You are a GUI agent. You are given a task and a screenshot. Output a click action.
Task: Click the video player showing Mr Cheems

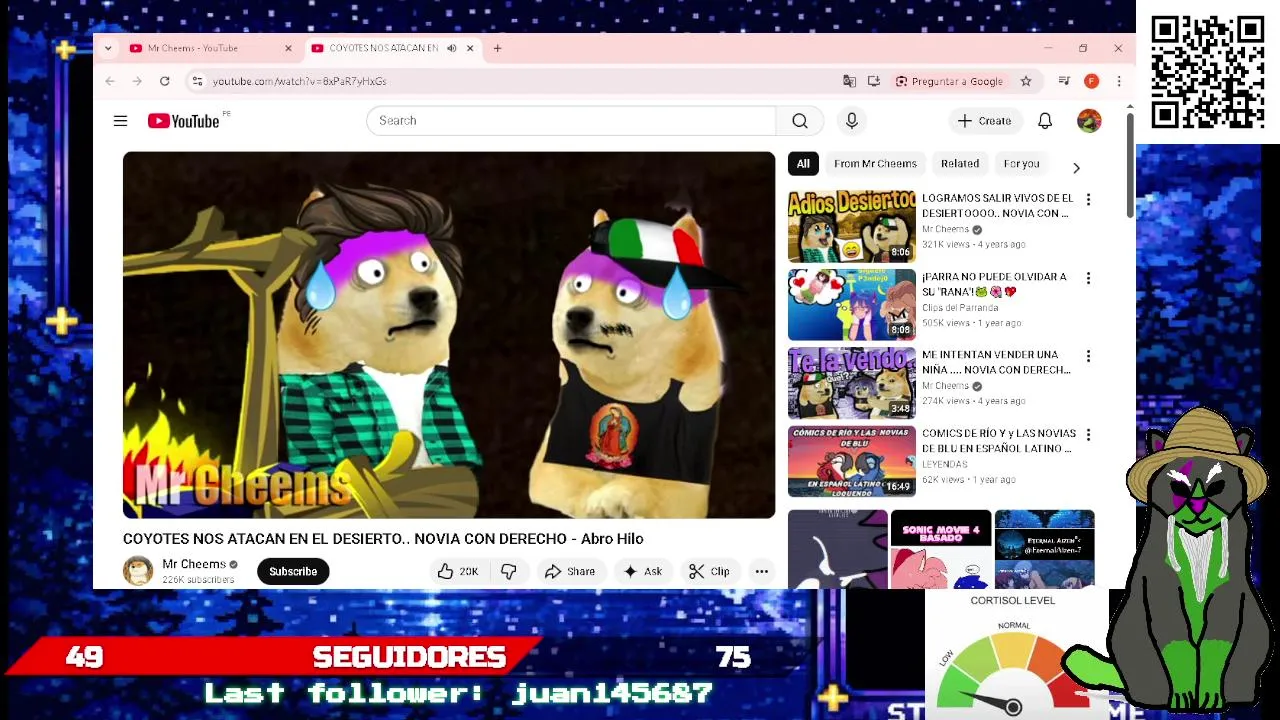tap(449, 335)
